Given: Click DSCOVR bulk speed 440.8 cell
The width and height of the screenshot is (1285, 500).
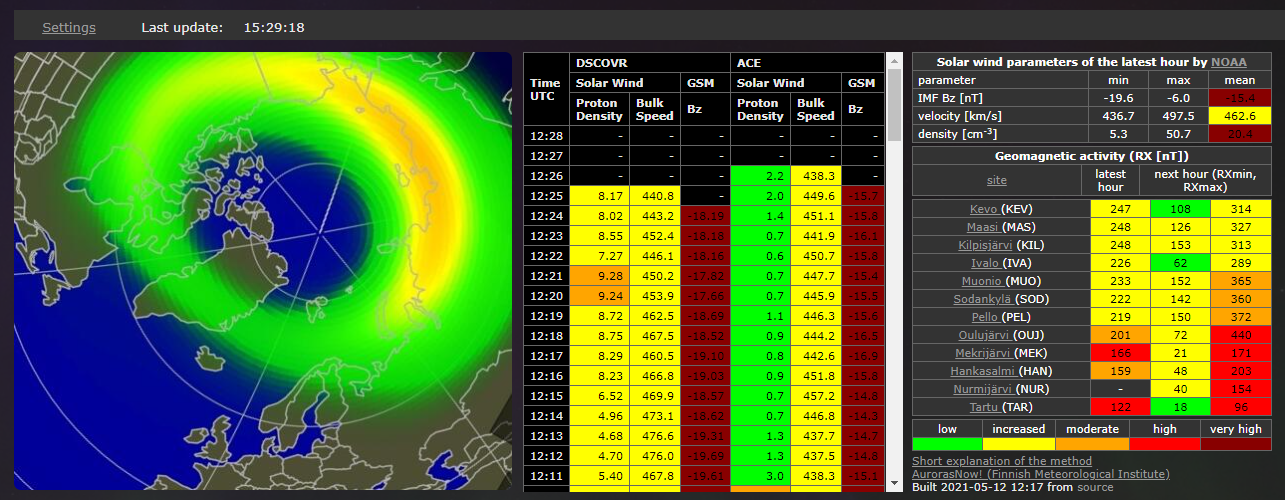Looking at the screenshot, I should pos(655,196).
